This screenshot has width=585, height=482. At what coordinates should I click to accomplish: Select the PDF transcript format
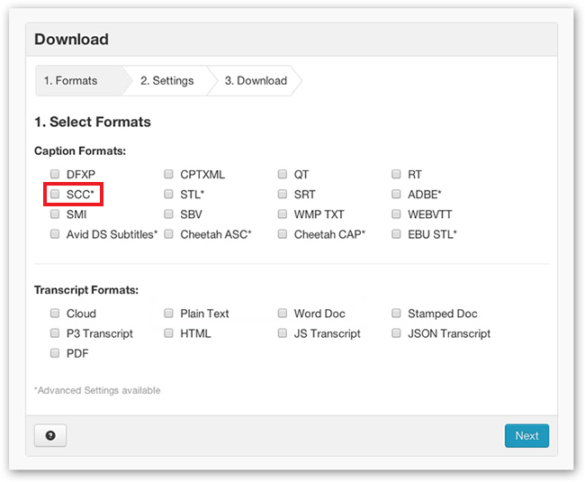click(55, 353)
